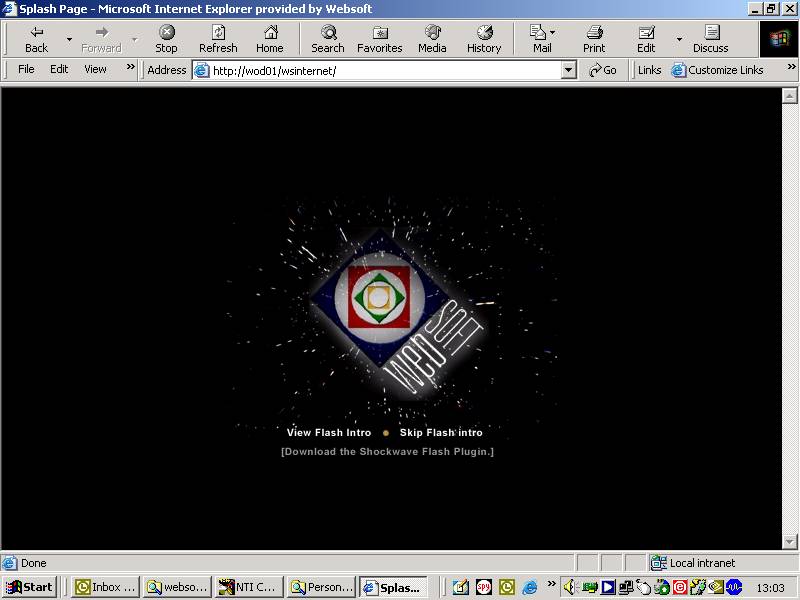Launch the notepad quick launch icon
This screenshot has width=800, height=600.
click(460, 587)
